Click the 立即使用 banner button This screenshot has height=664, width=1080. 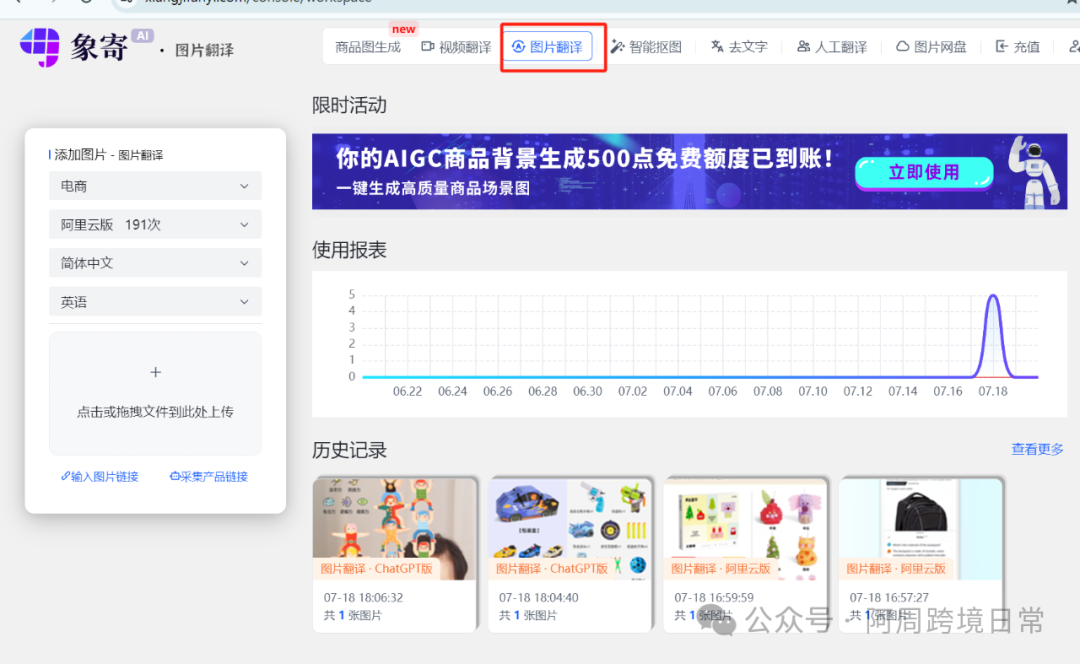coord(924,172)
